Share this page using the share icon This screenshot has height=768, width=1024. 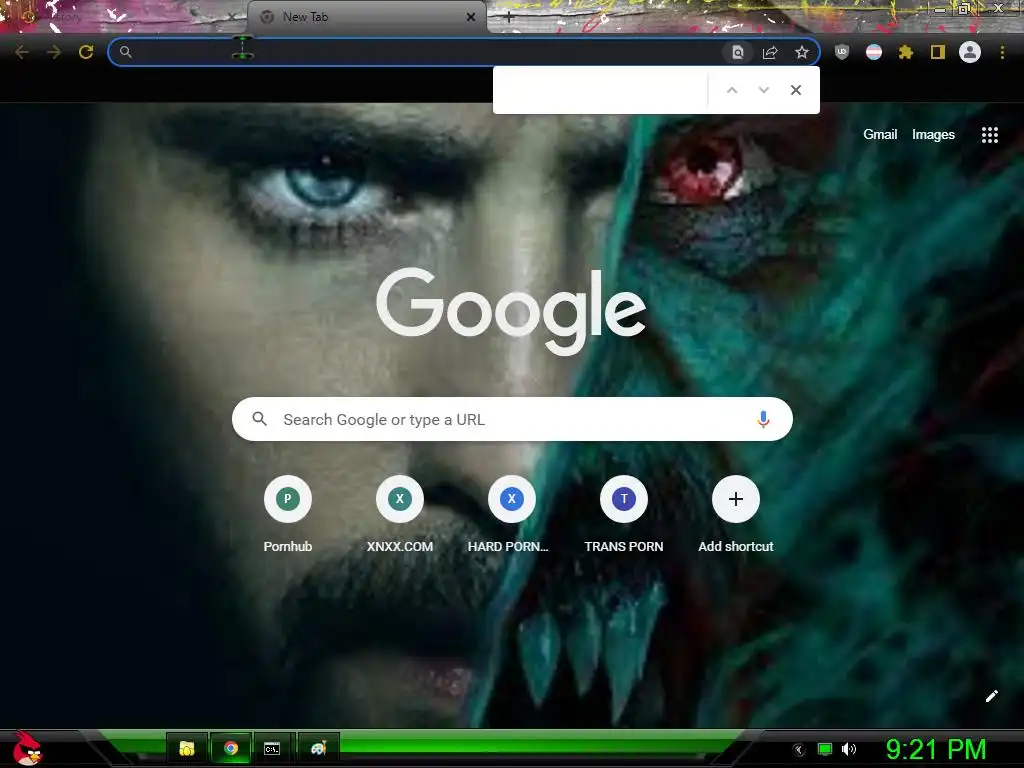pos(770,53)
